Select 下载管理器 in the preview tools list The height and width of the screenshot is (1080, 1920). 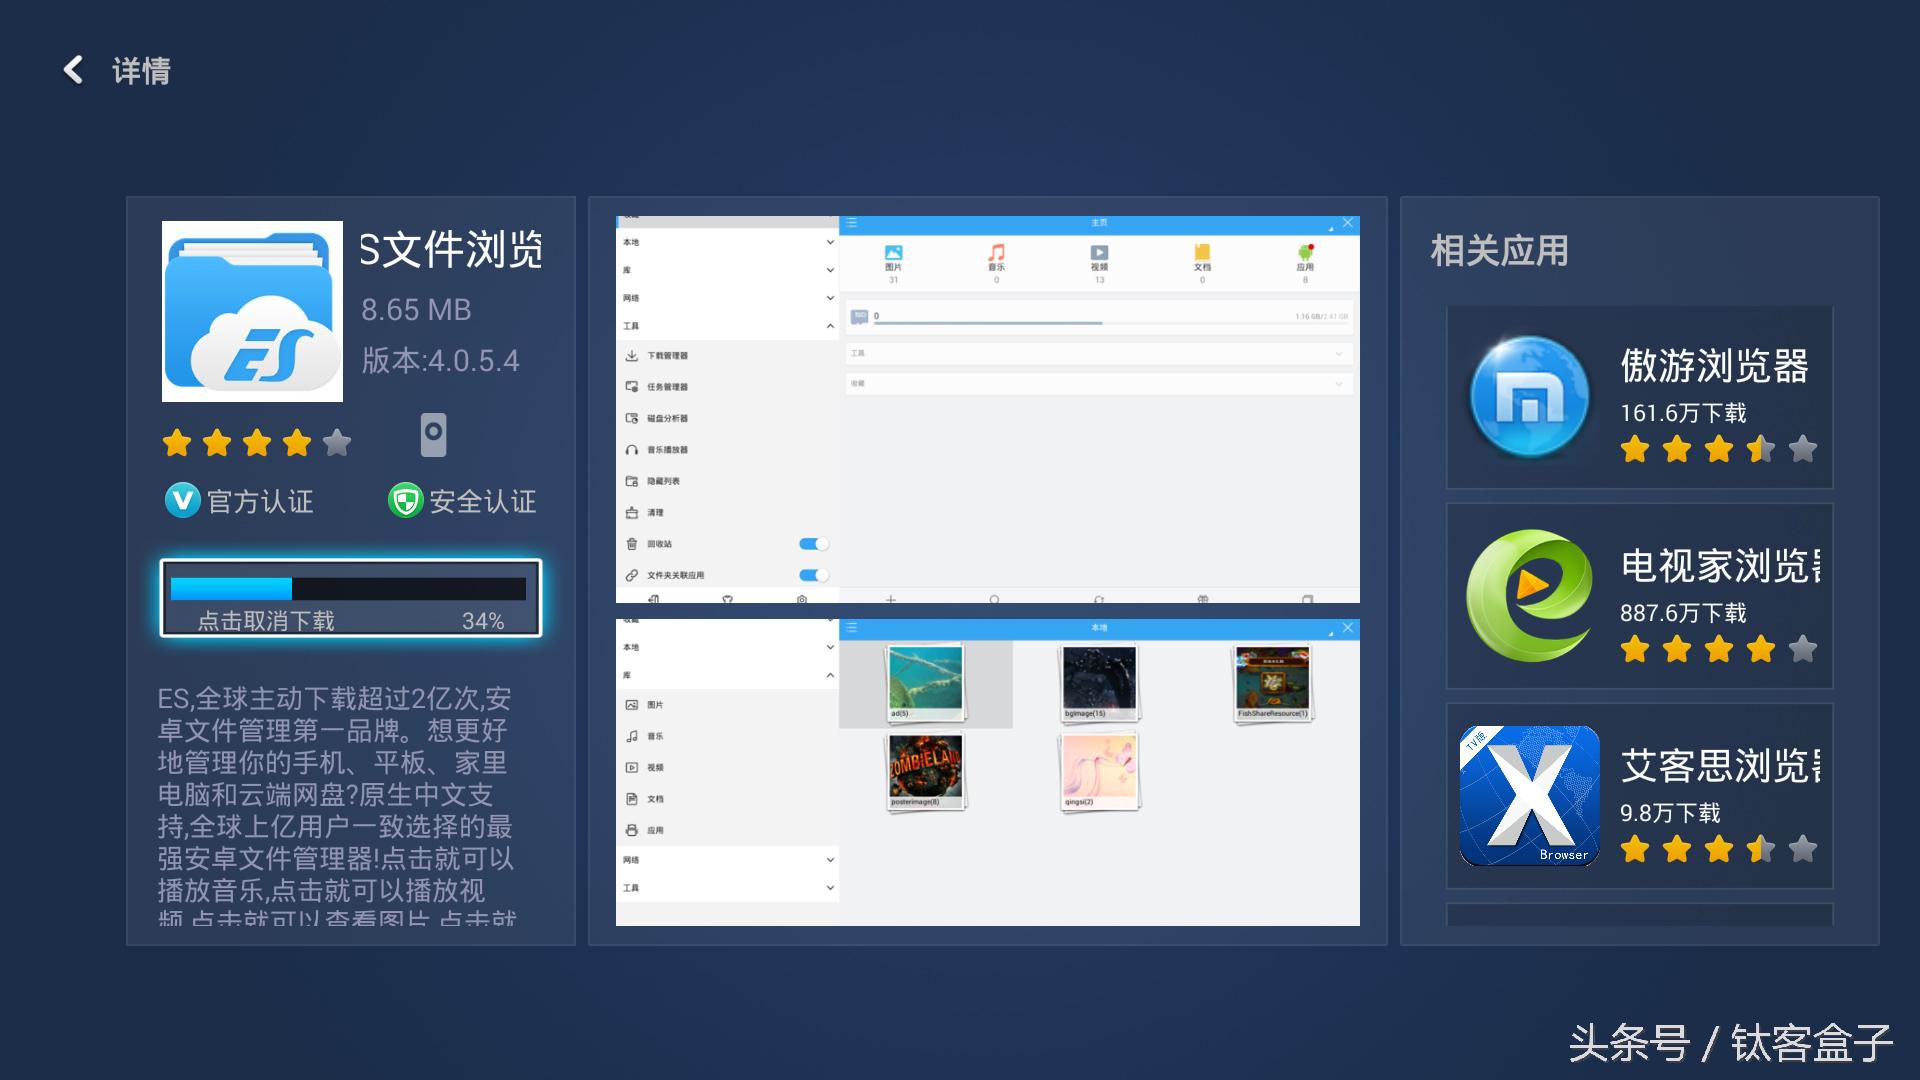(667, 356)
